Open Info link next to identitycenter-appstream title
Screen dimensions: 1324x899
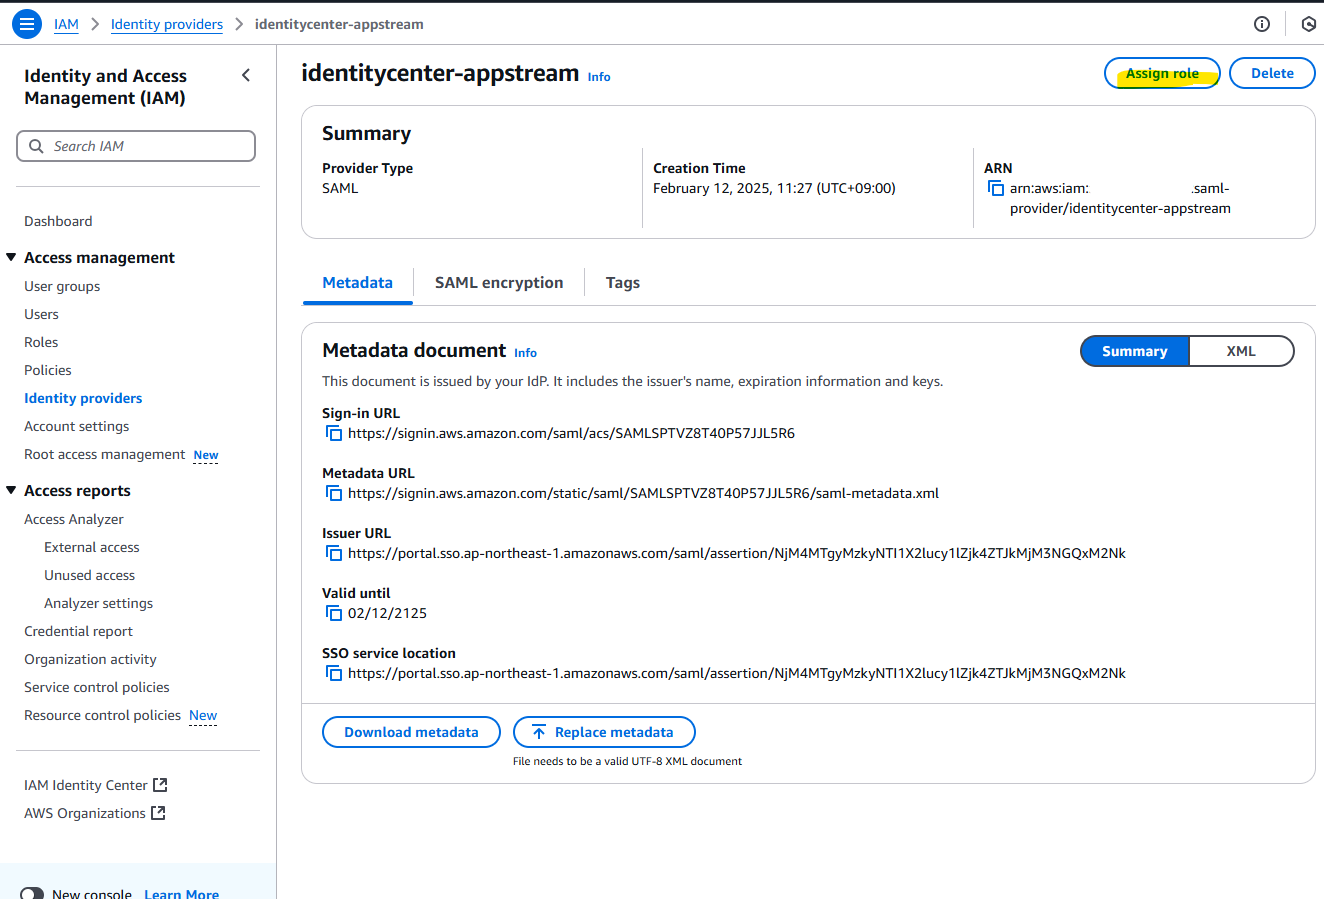pyautogui.click(x=599, y=77)
